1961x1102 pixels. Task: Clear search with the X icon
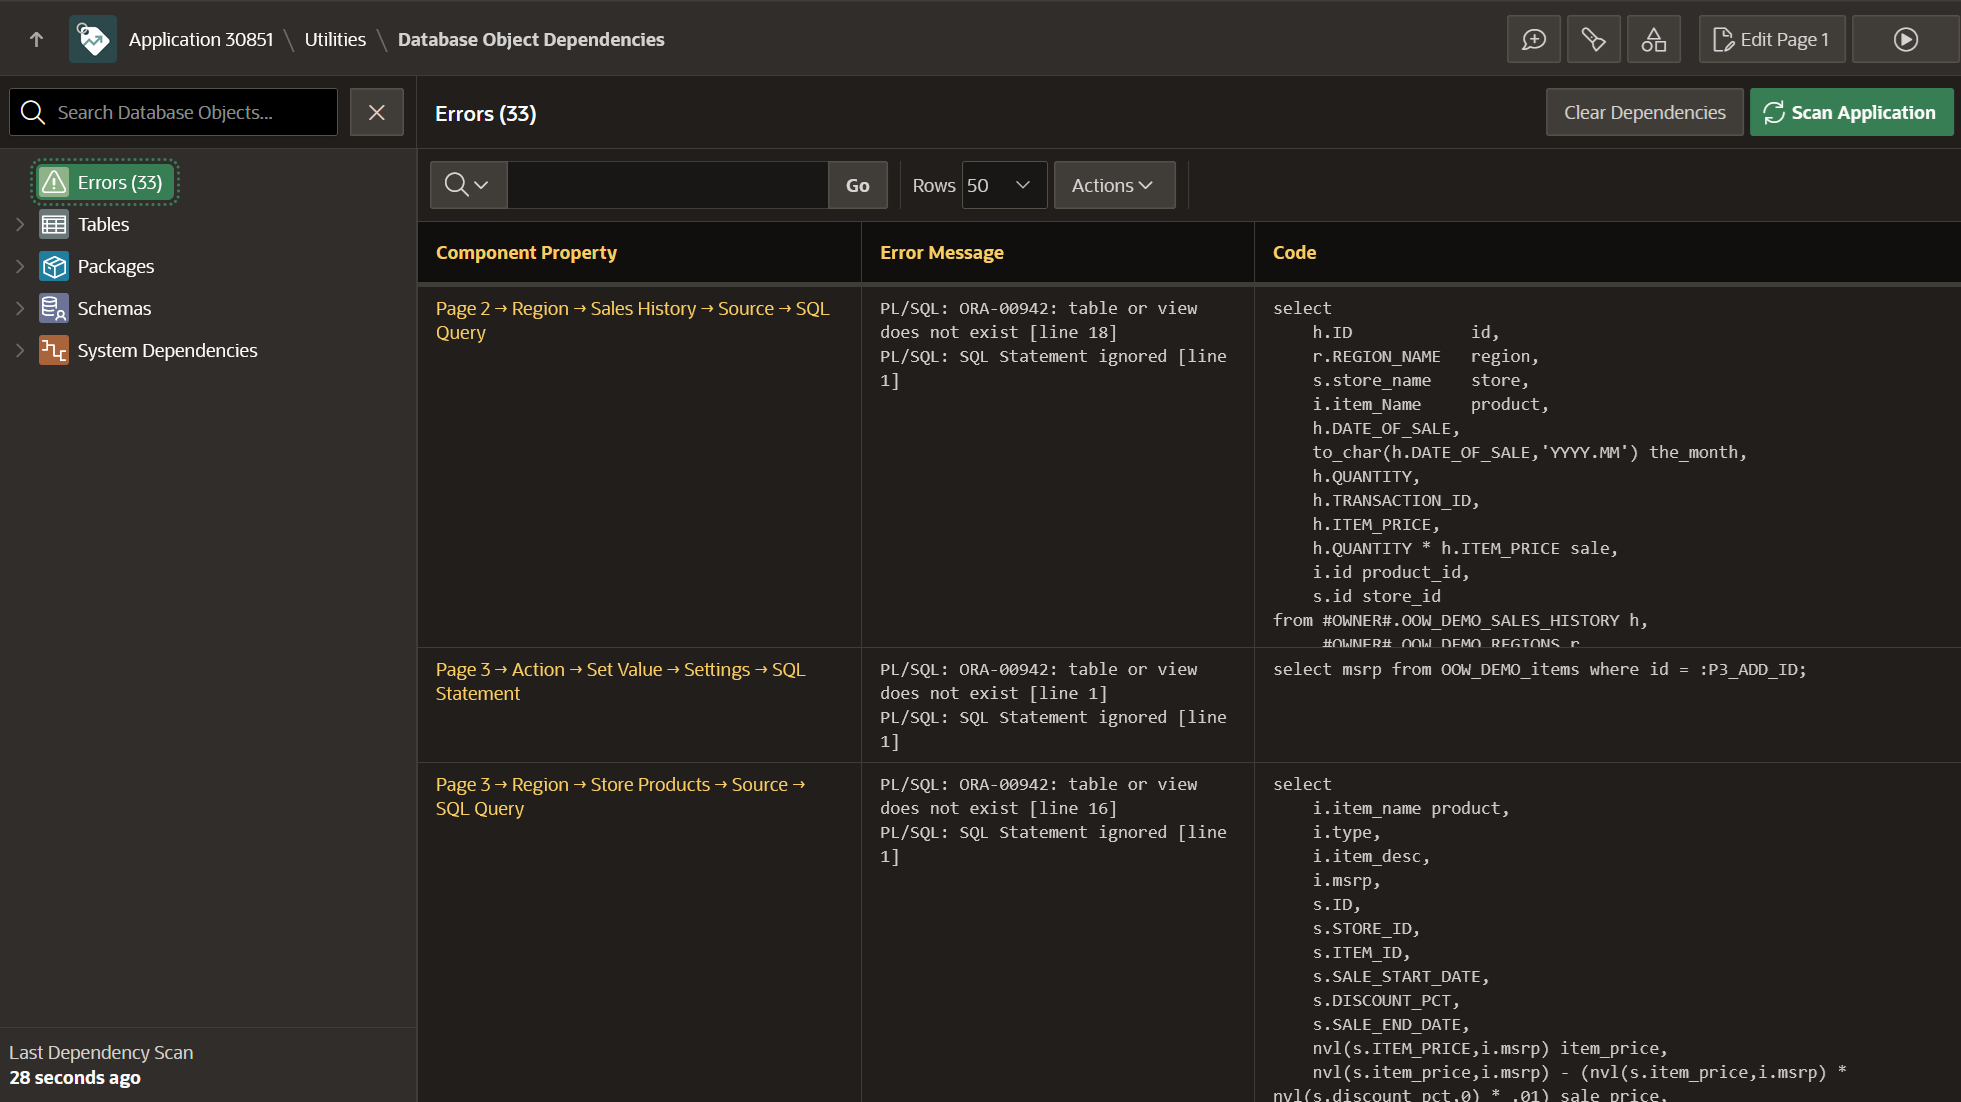(376, 112)
